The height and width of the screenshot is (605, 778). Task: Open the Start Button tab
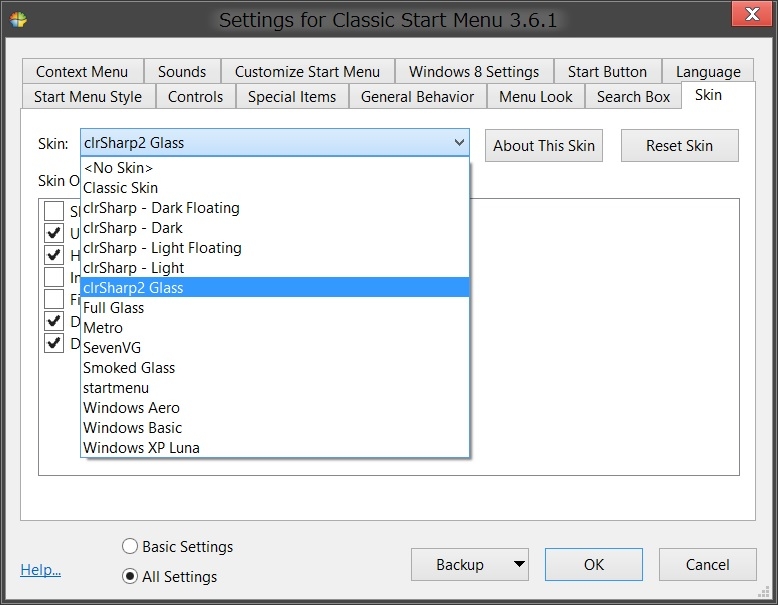(x=607, y=71)
